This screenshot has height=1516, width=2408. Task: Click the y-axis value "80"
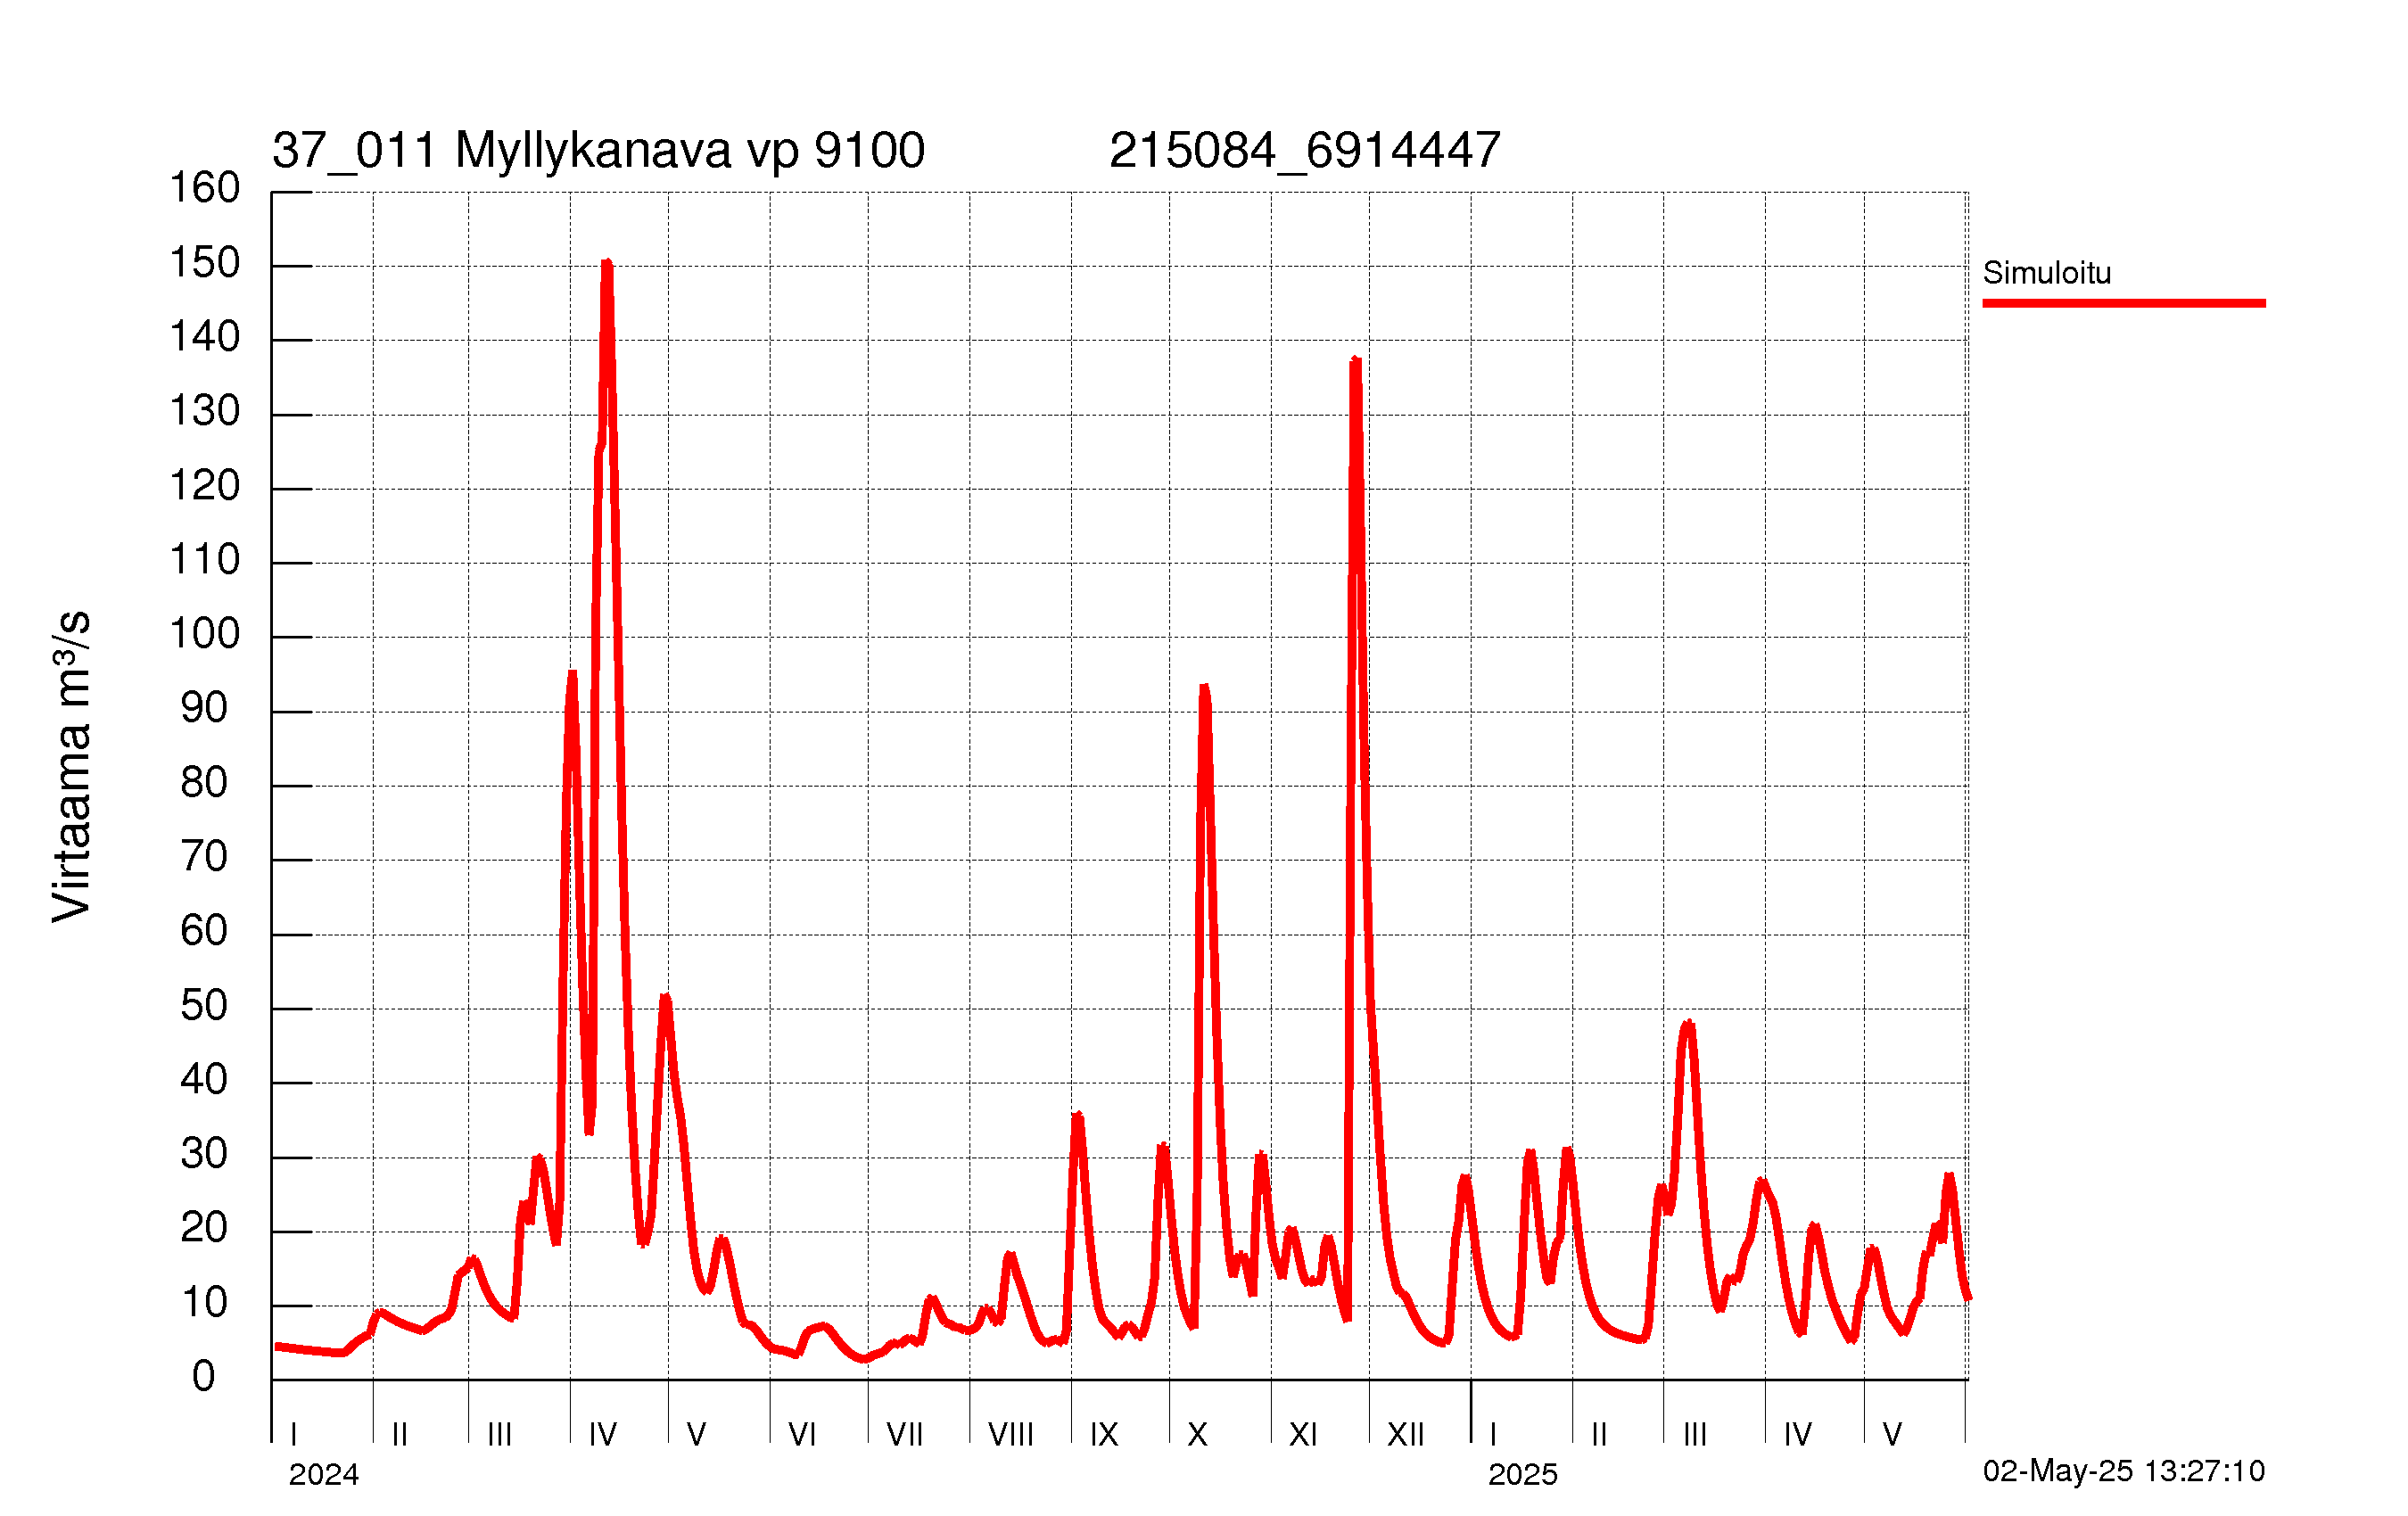click(204, 783)
